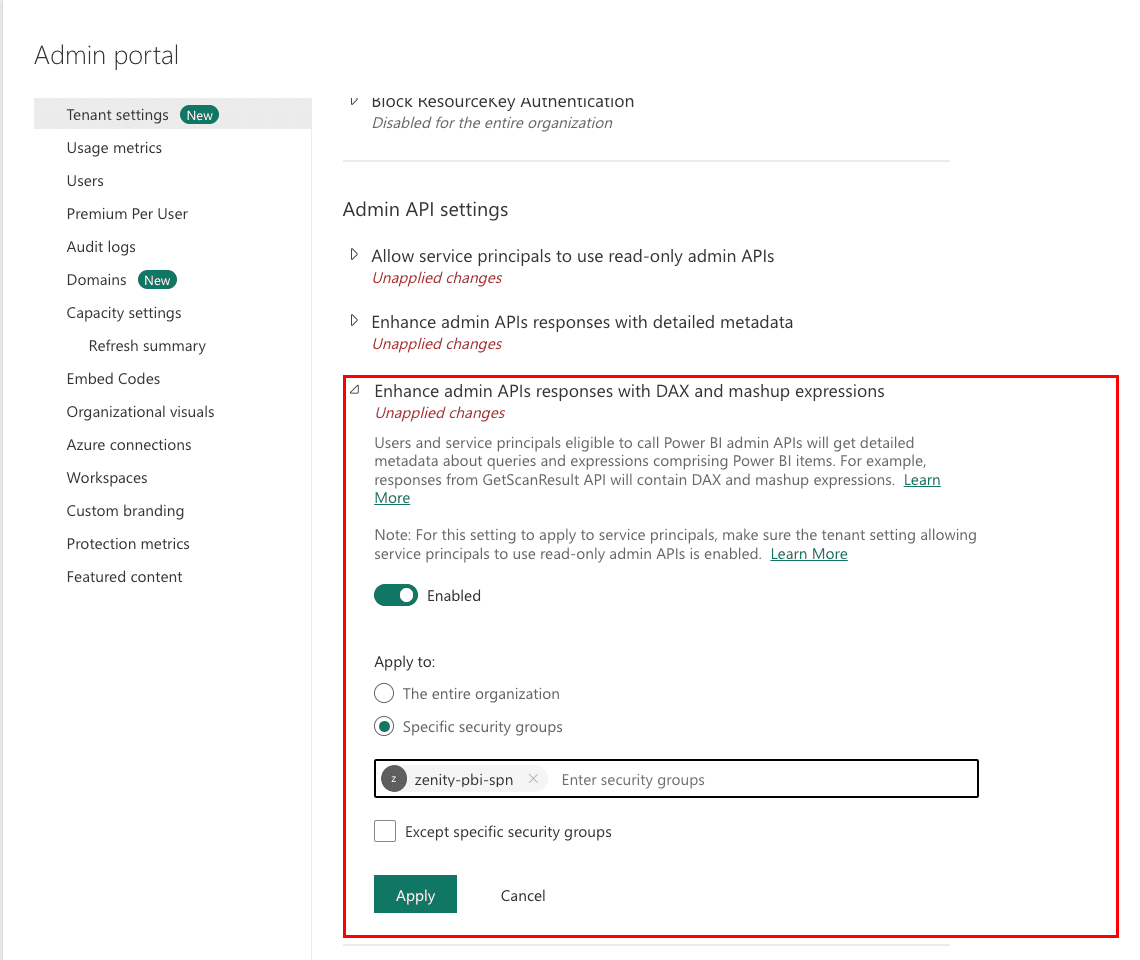This screenshot has width=1140, height=960.
Task: Click the Apply to: label
Action: point(404,662)
